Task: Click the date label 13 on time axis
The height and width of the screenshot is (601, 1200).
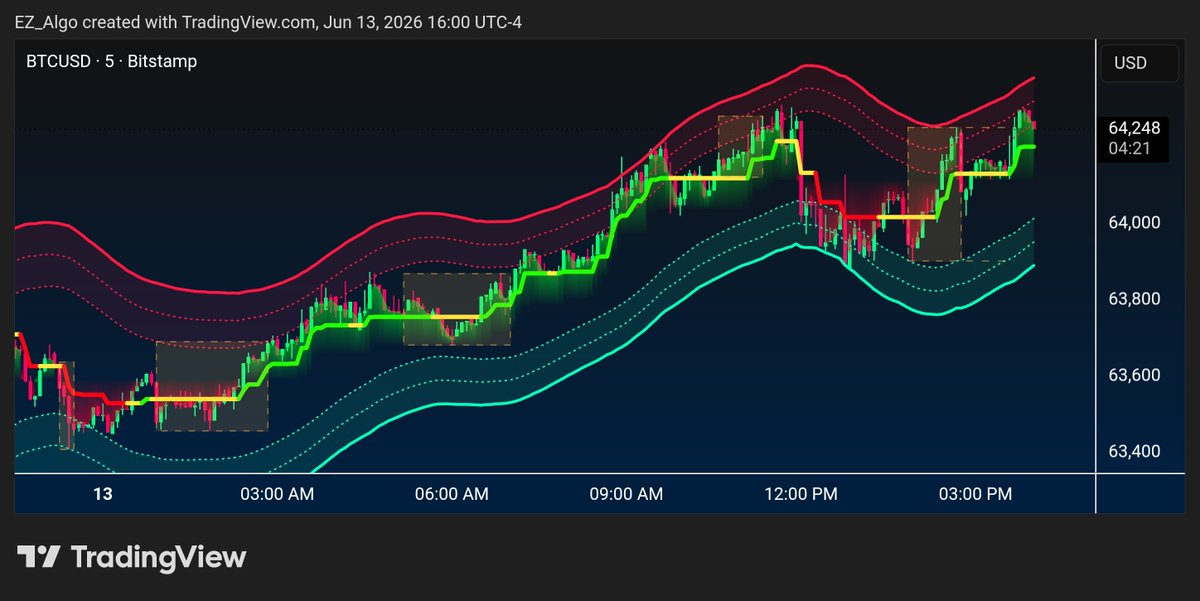Action: [102, 494]
